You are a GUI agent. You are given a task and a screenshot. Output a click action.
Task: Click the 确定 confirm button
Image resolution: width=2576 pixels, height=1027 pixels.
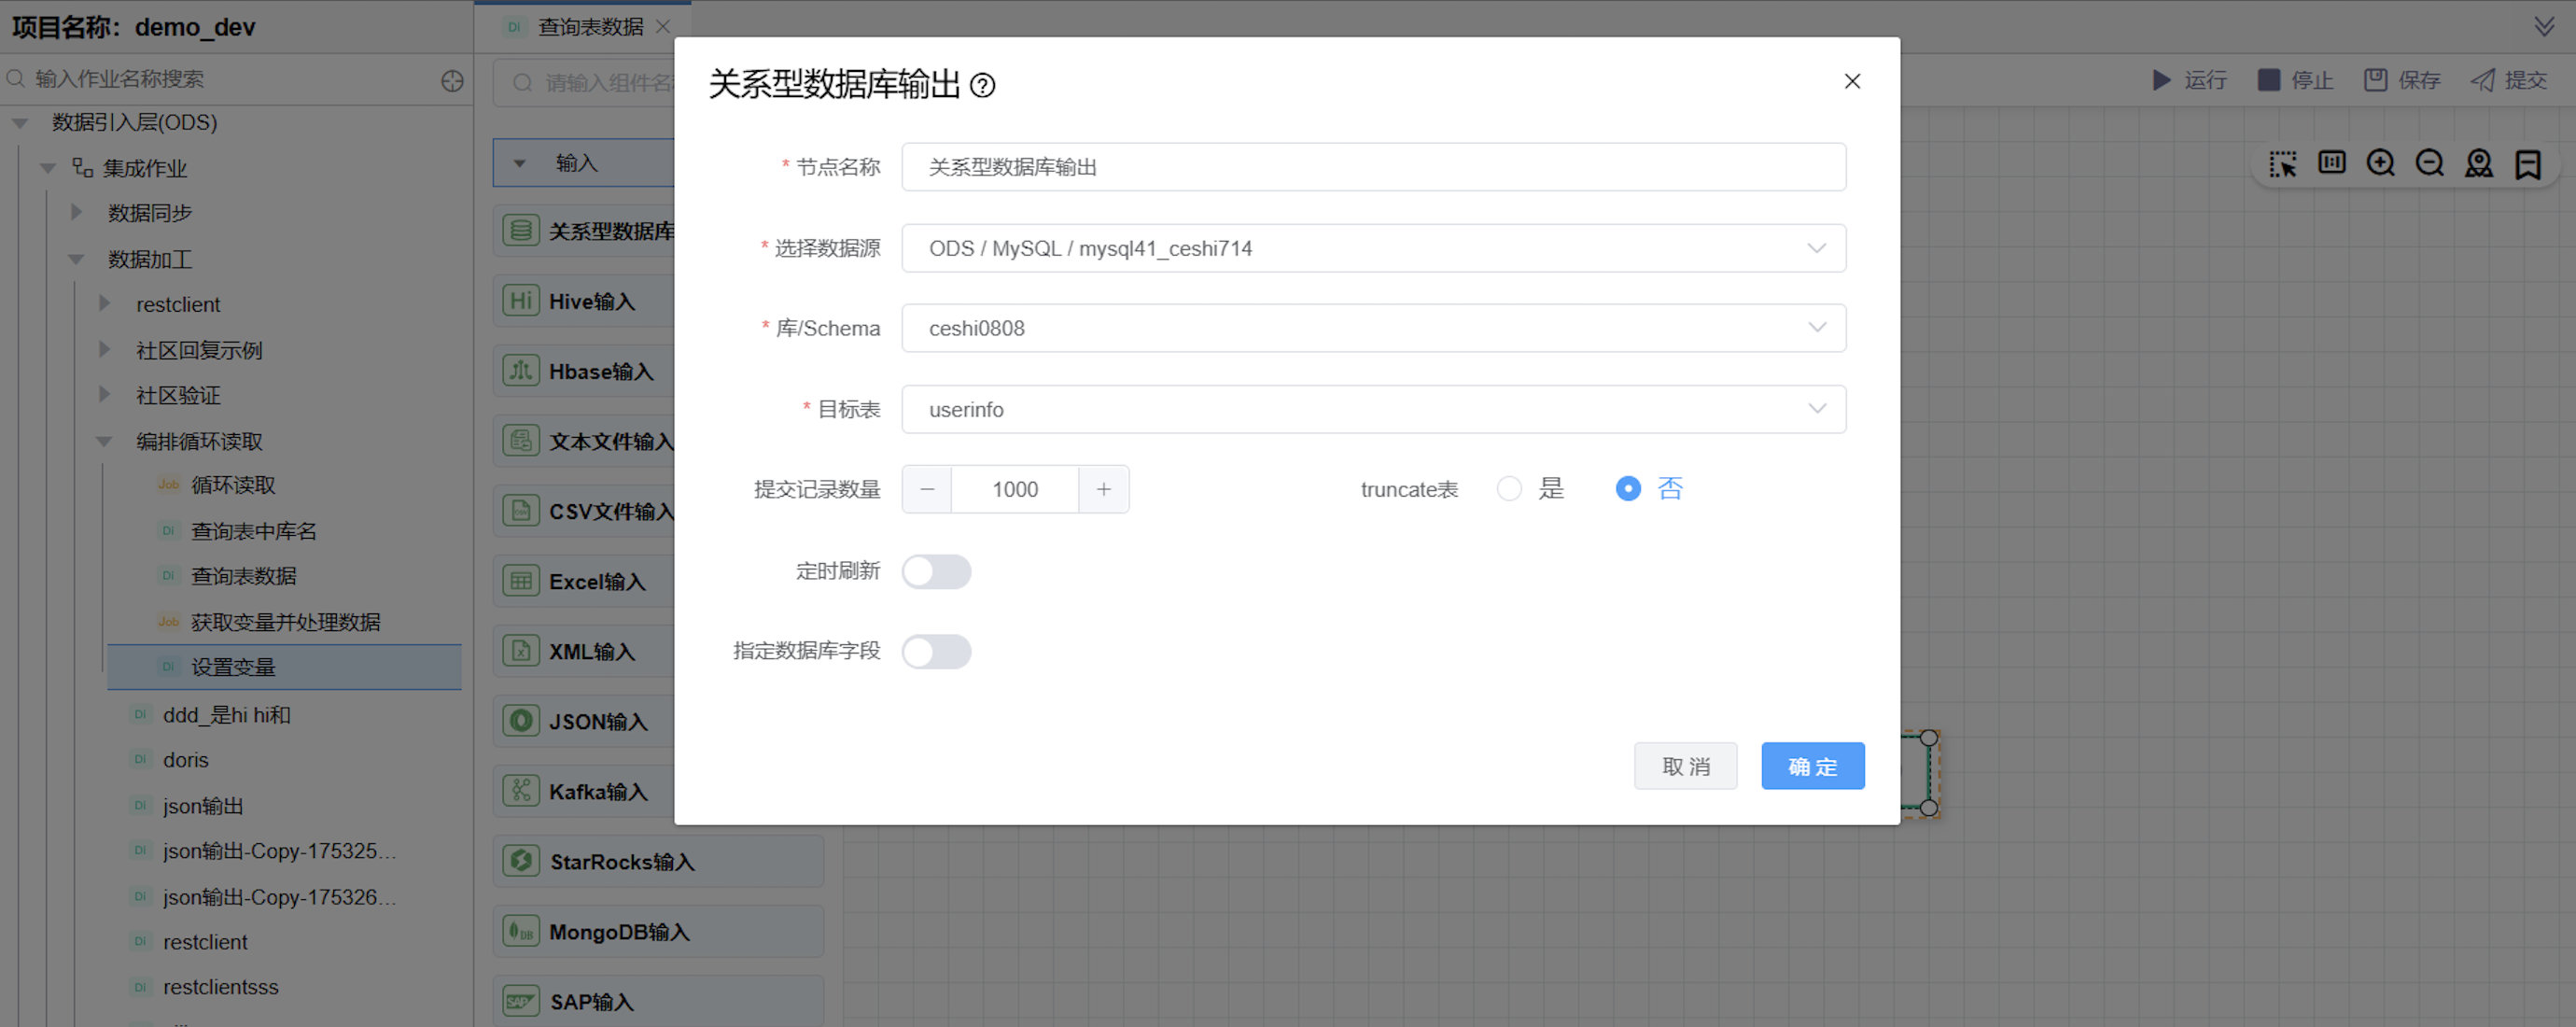1813,765
